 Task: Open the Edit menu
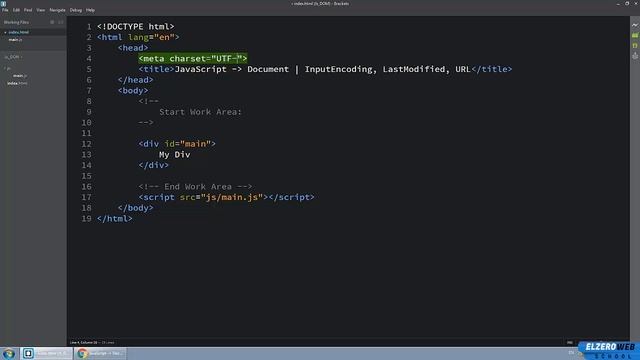16,10
